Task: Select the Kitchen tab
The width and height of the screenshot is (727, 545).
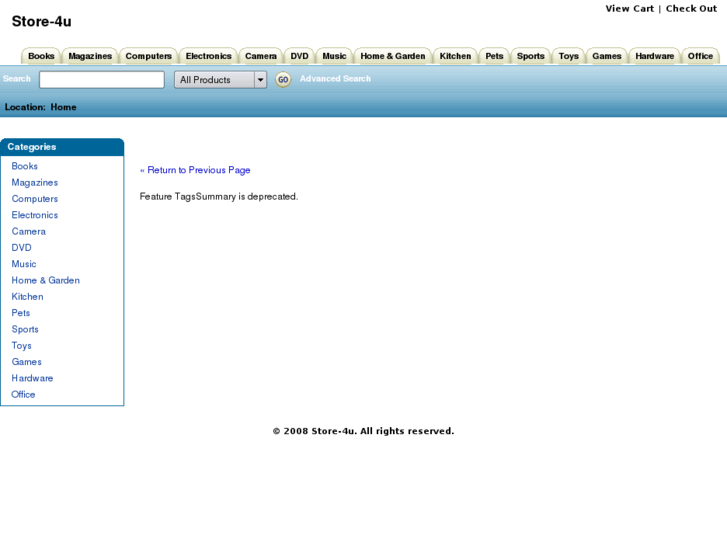Action: coord(455,56)
